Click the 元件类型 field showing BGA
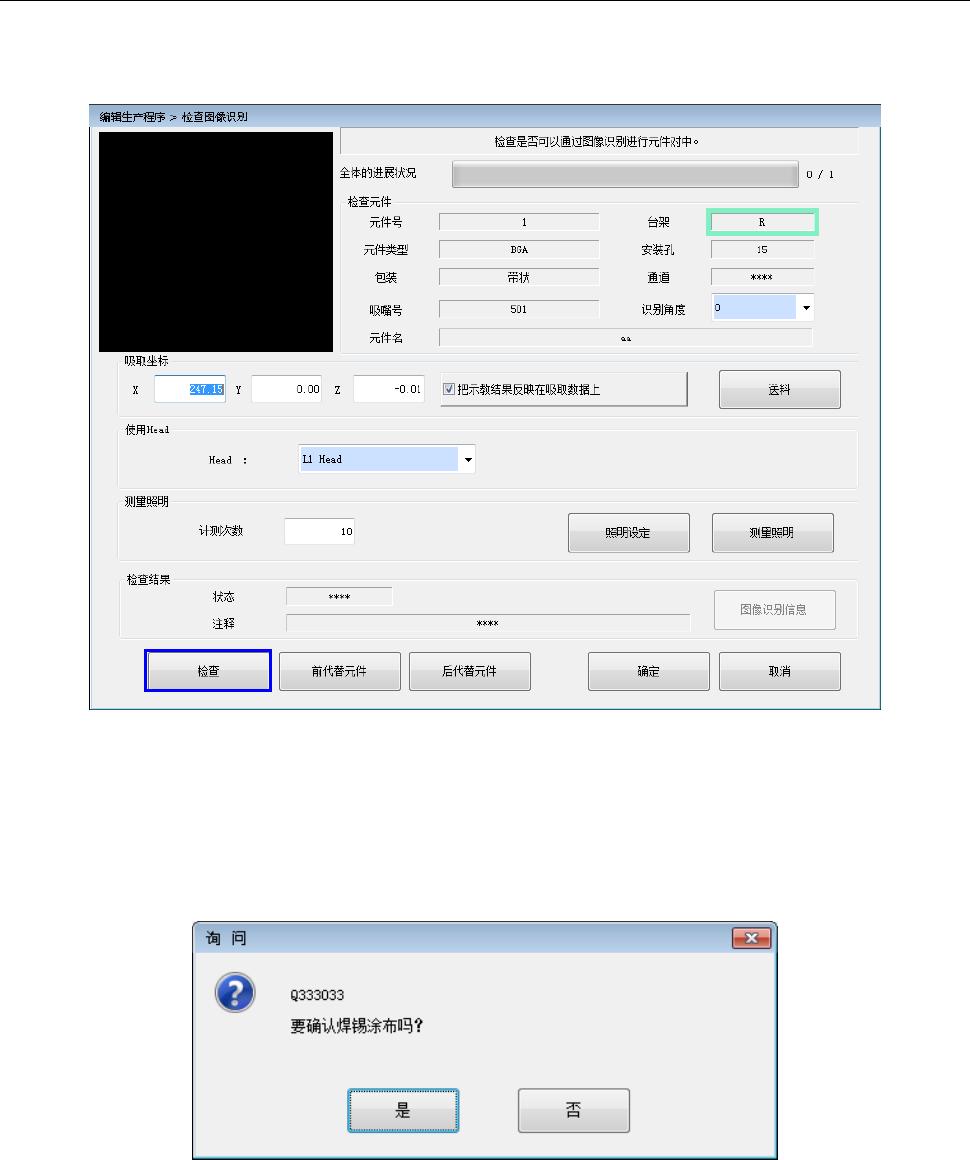The image size is (970, 1160). (x=519, y=249)
